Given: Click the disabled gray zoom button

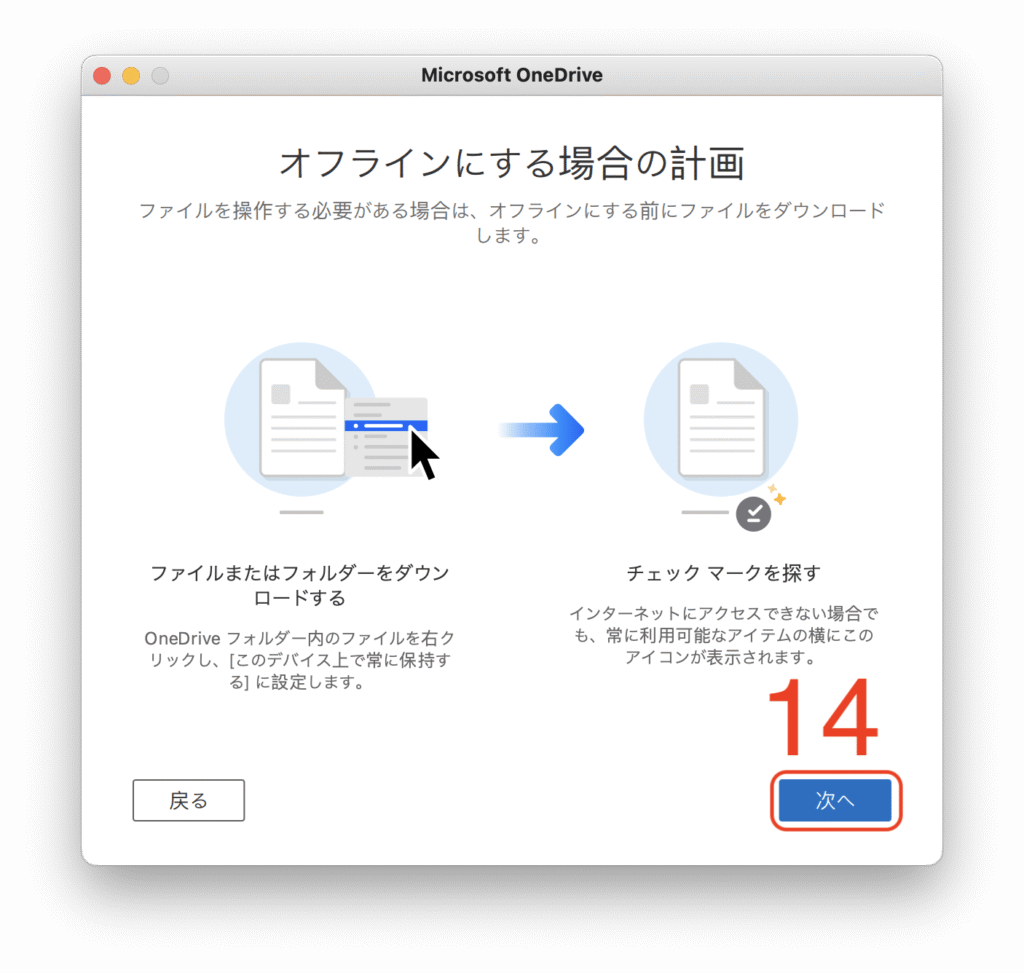Looking at the screenshot, I should pyautogui.click(x=161, y=76).
